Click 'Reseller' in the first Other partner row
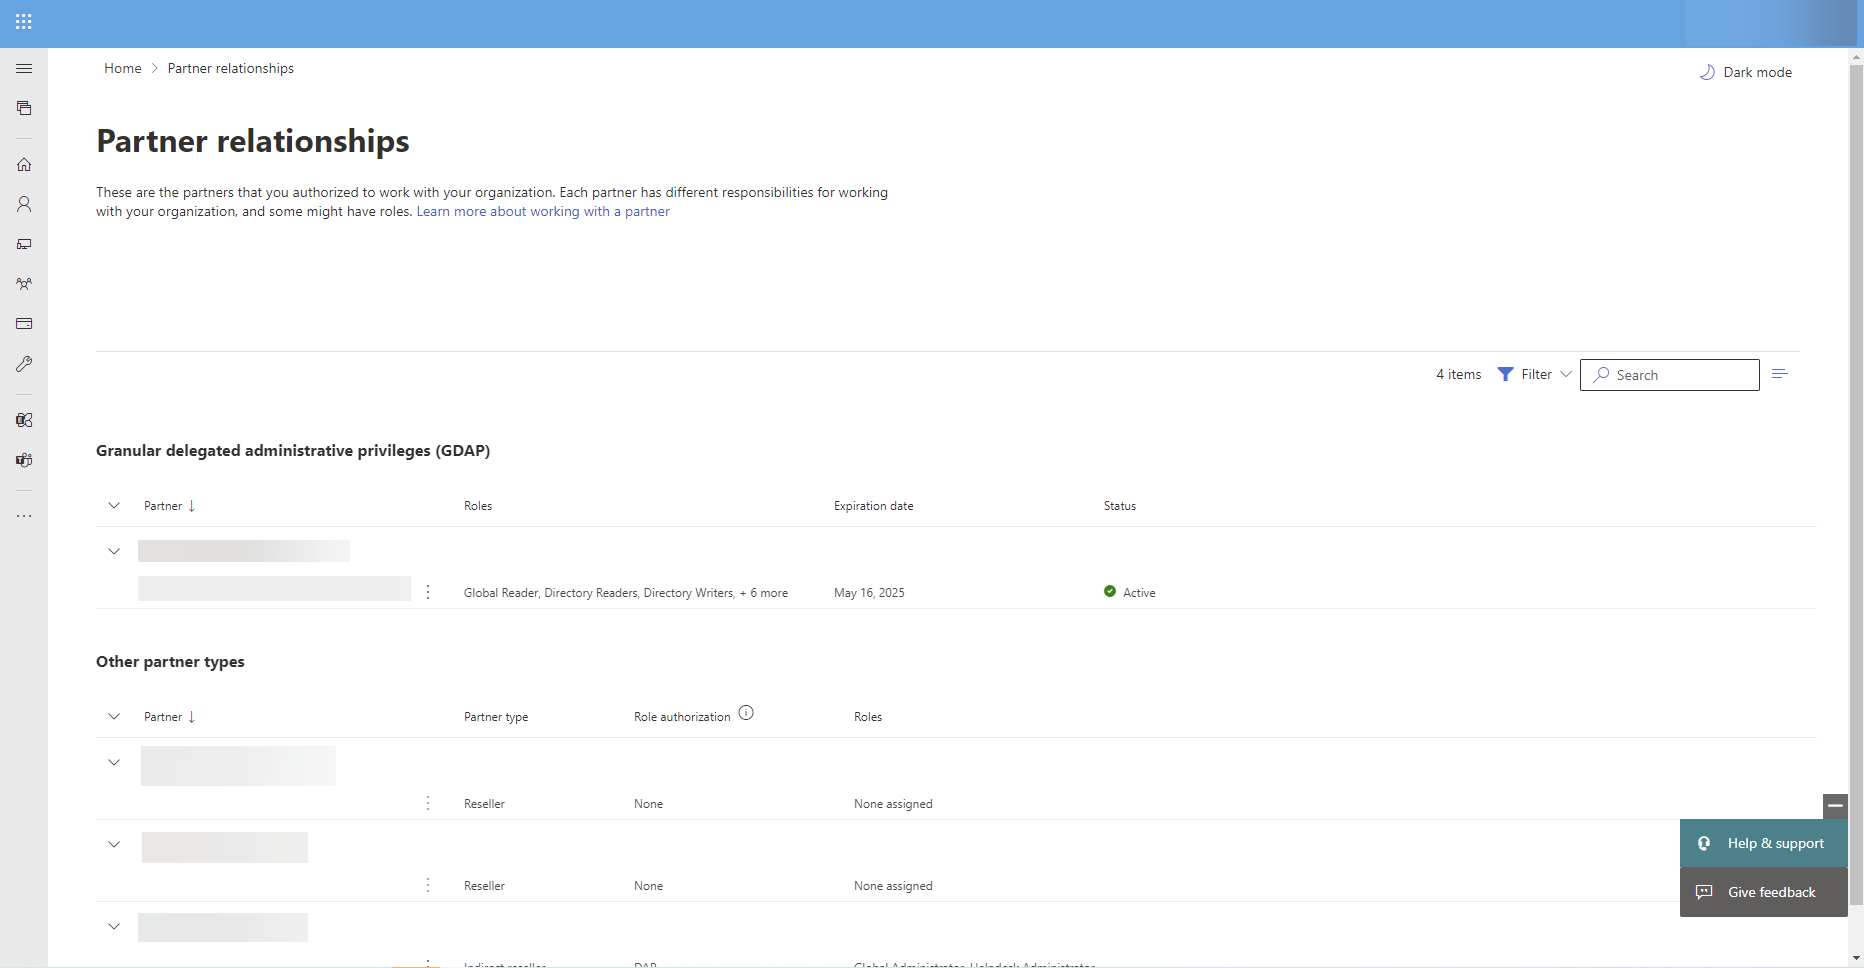 (484, 804)
